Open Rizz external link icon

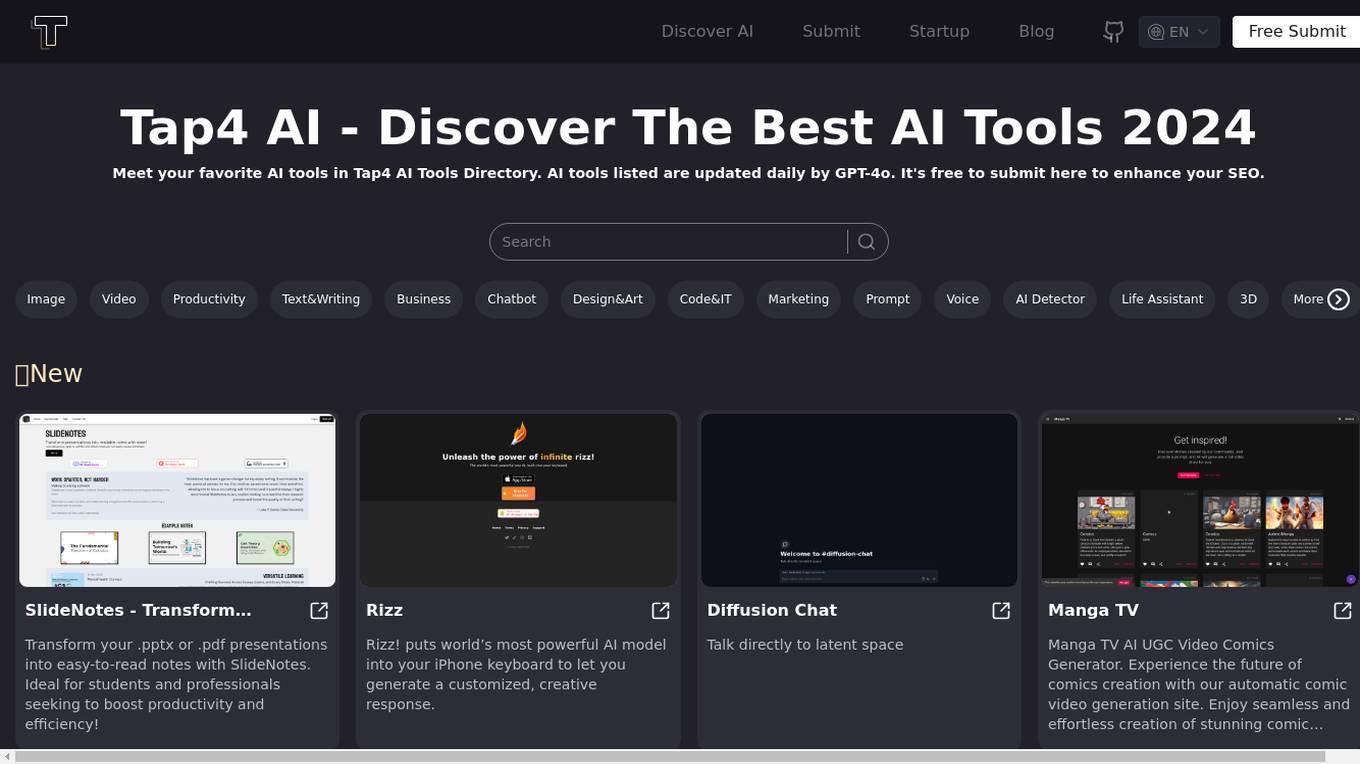coord(660,610)
